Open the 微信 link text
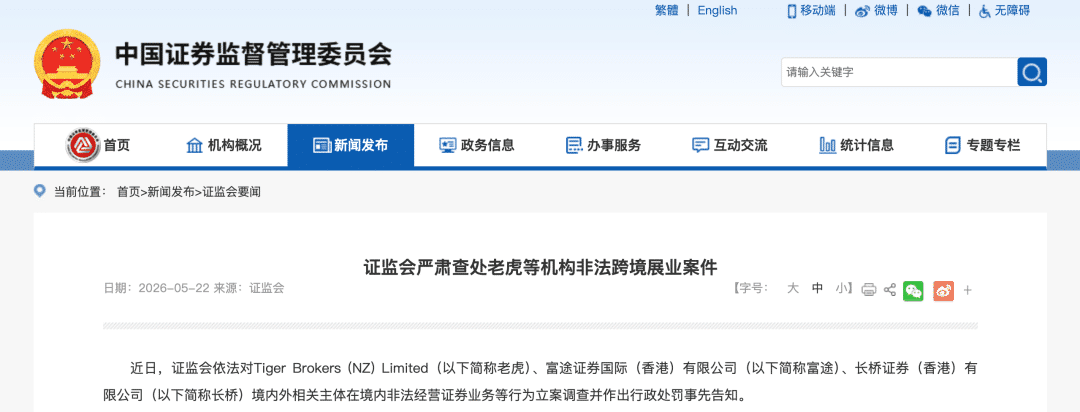 tap(948, 10)
